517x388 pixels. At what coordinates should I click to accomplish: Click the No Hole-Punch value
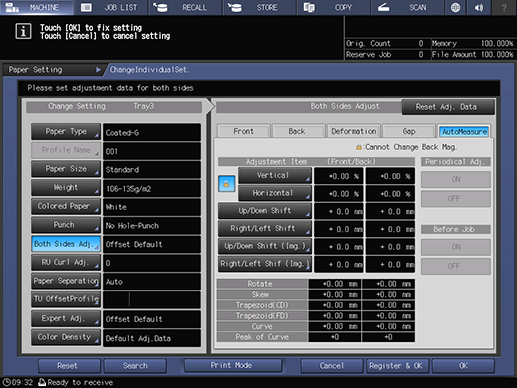click(x=152, y=226)
